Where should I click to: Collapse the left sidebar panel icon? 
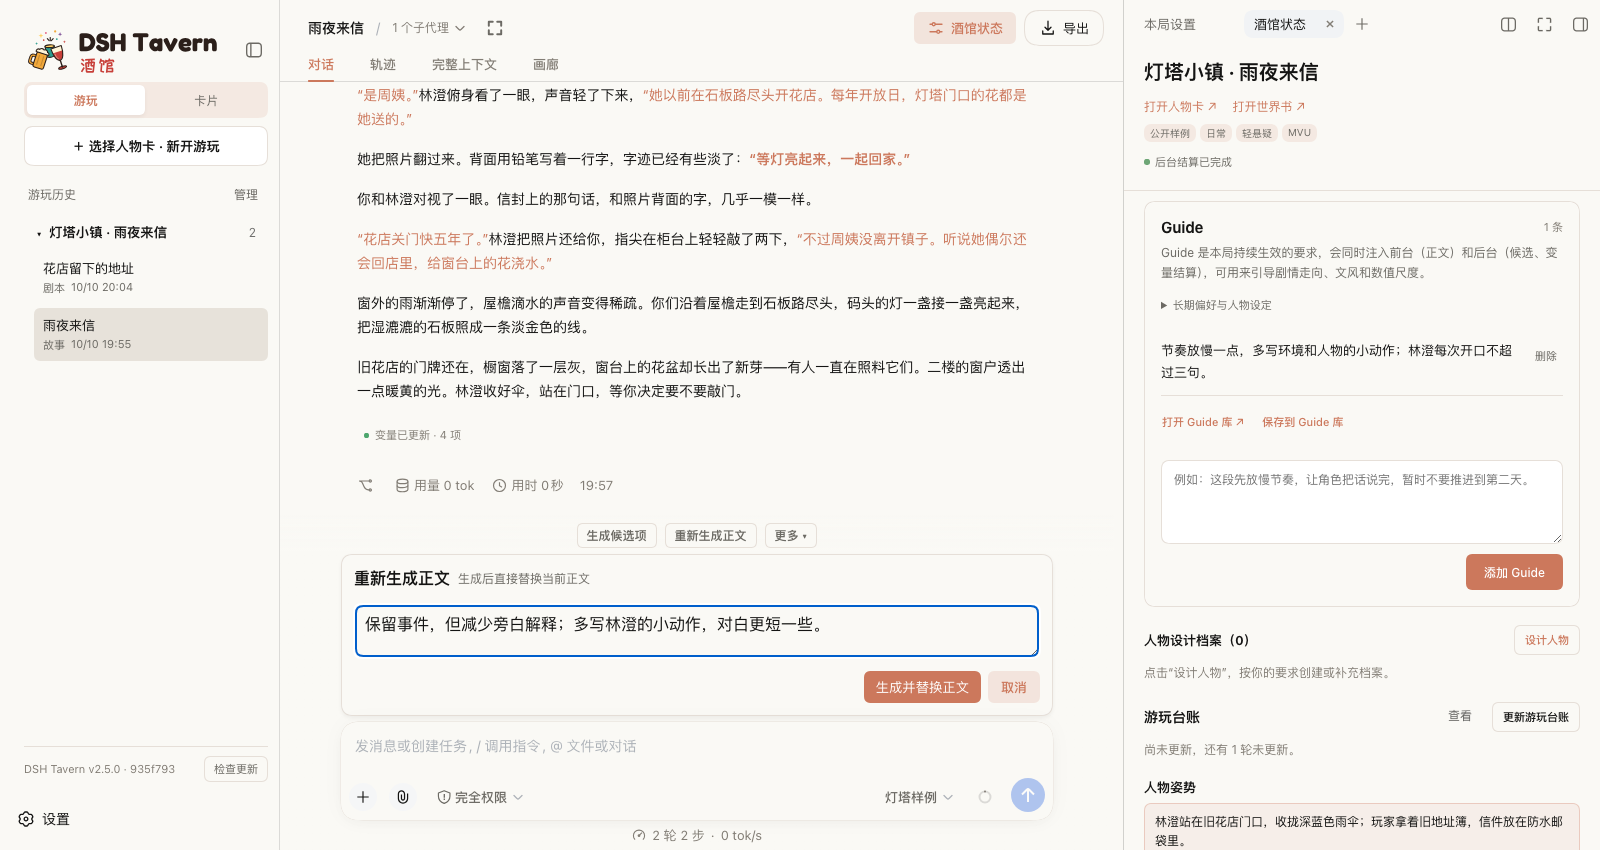coord(254,50)
